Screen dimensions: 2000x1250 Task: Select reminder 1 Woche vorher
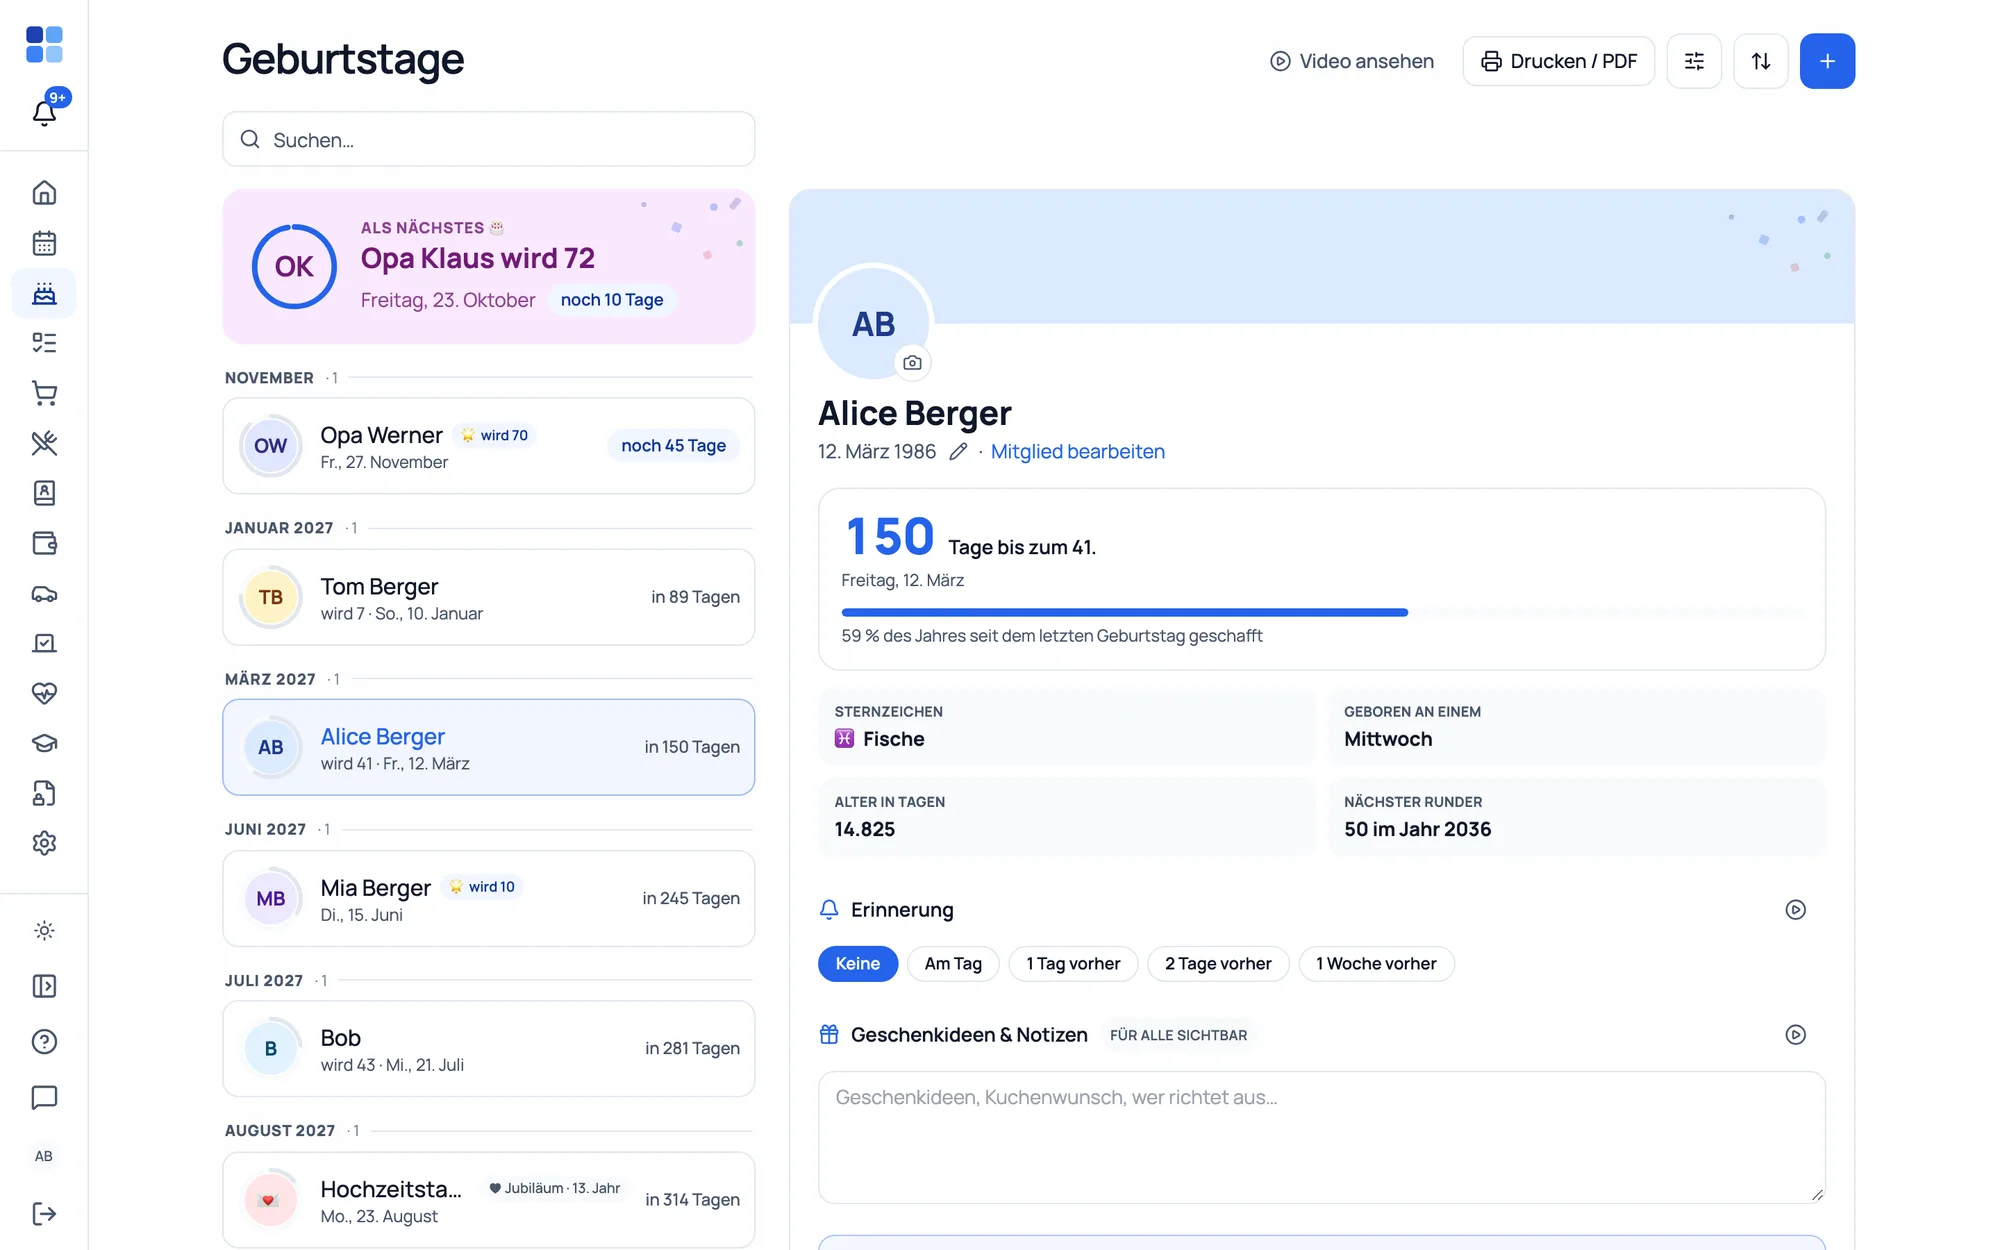pyautogui.click(x=1376, y=964)
